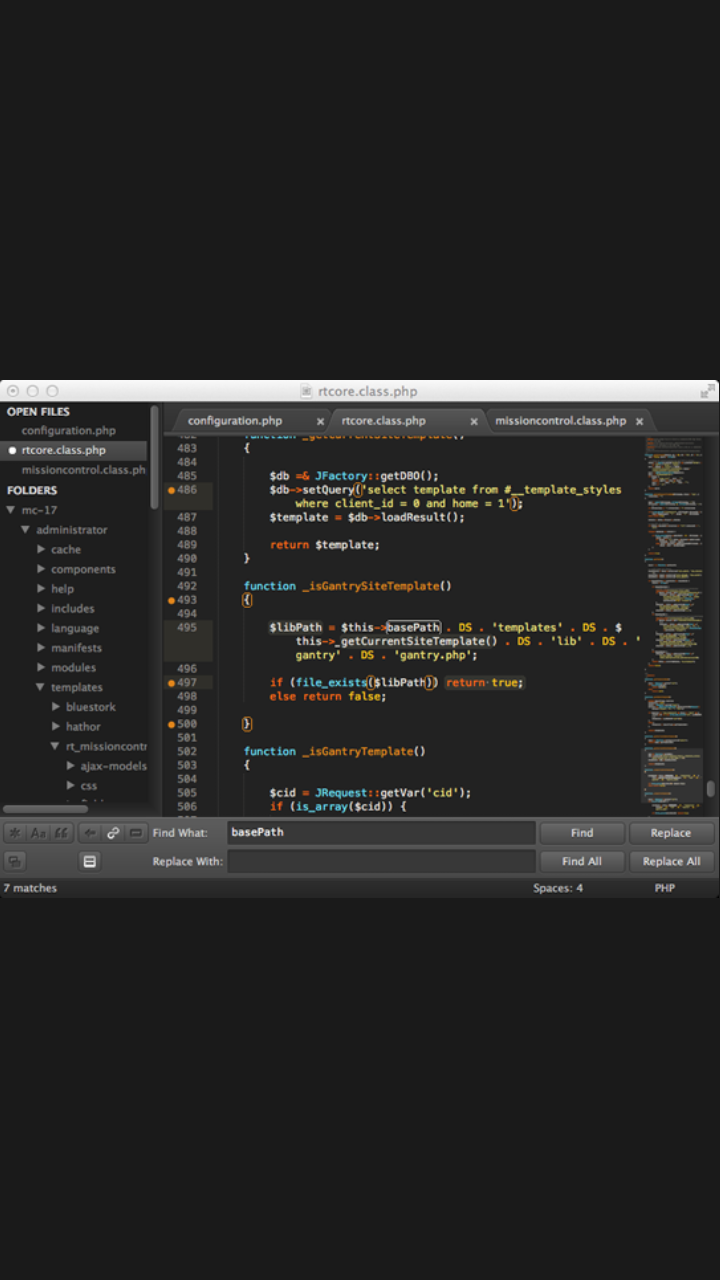The height and width of the screenshot is (1280, 720).
Task: Click the editor vertical scrollbar thumb
Action: click(711, 788)
